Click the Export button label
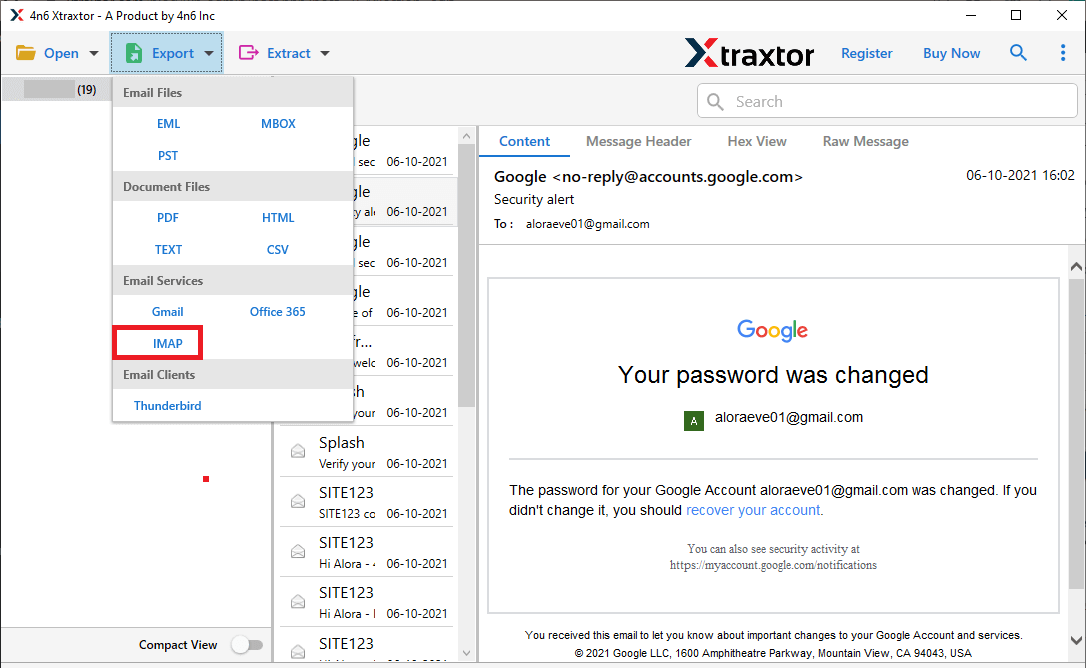1086x668 pixels. [173, 53]
